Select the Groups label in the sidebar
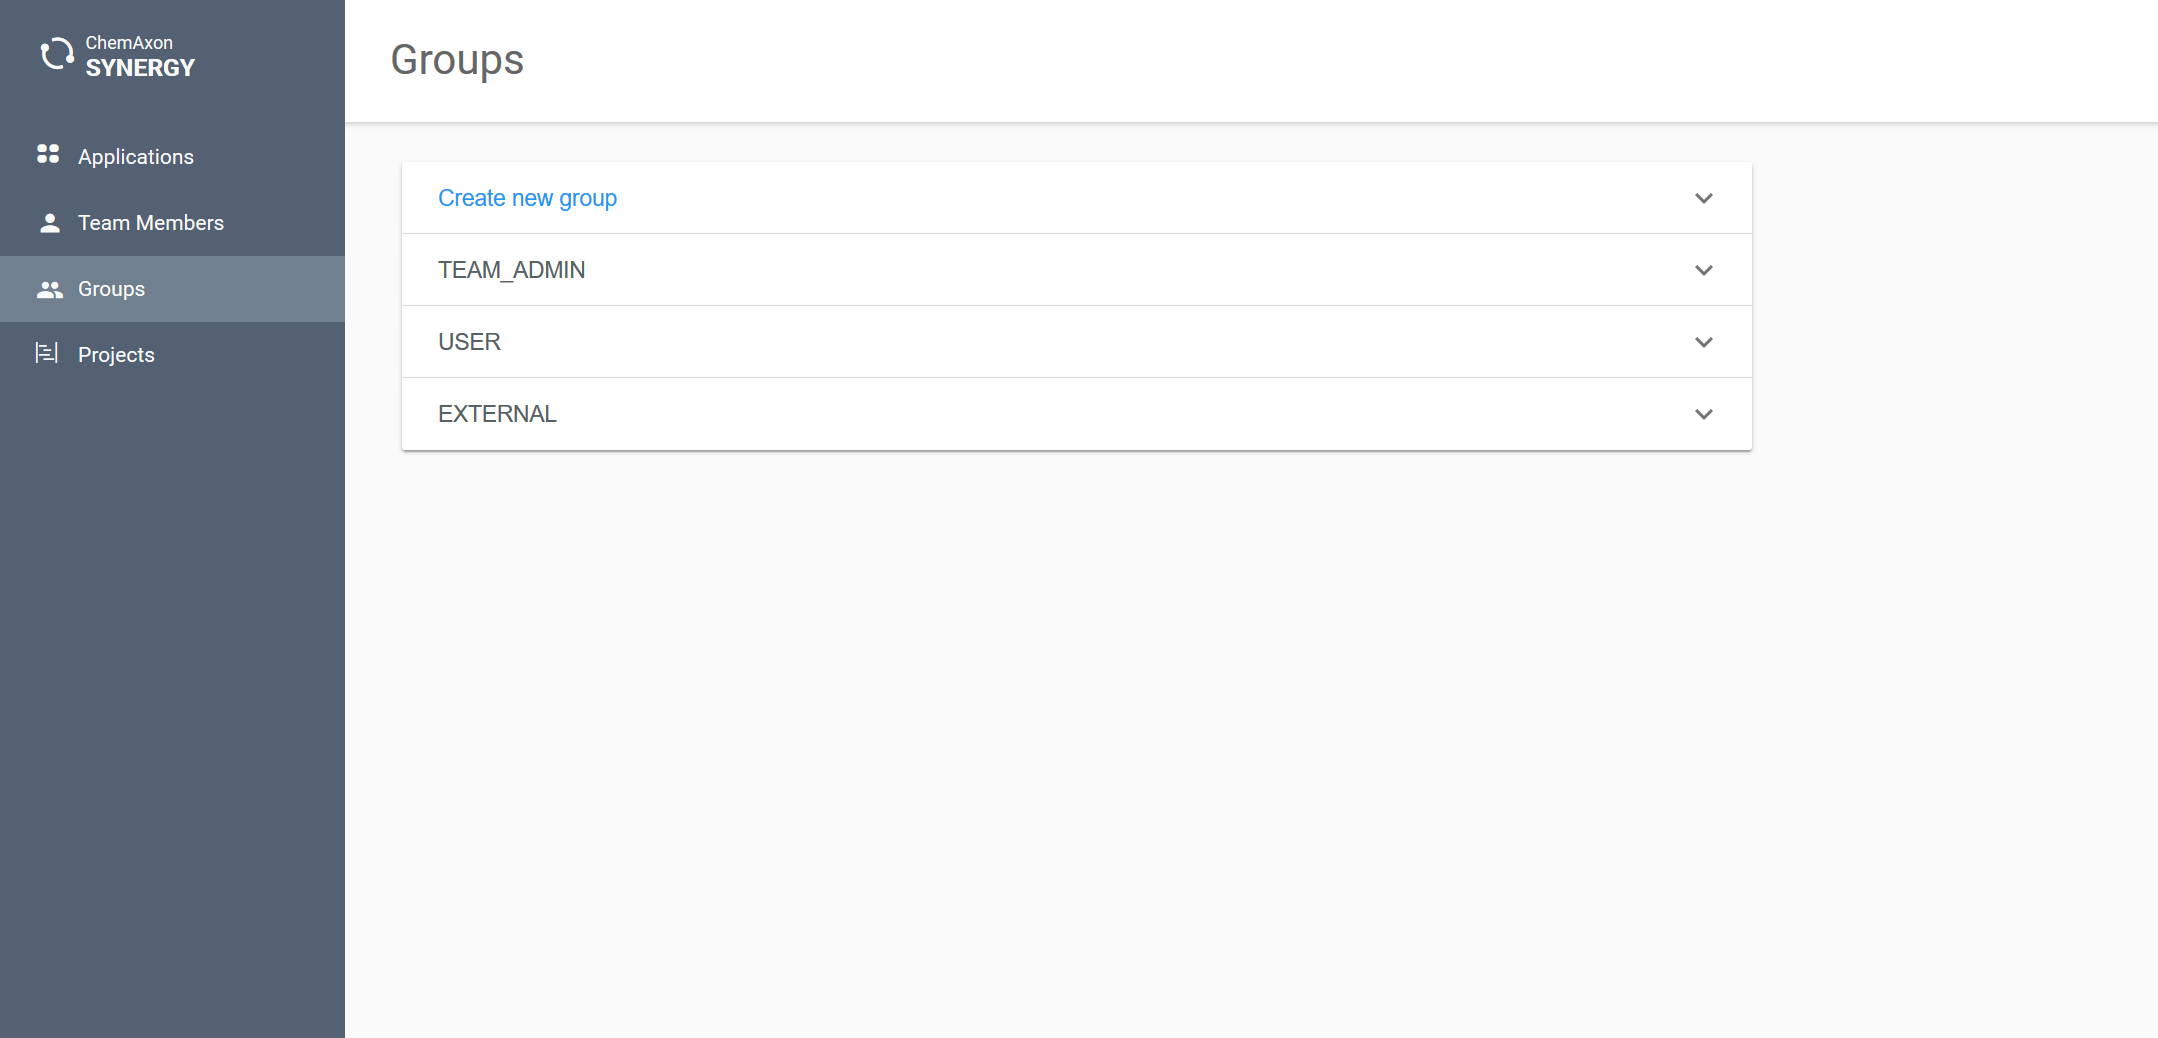Image resolution: width=2158 pixels, height=1038 pixels. point(111,289)
